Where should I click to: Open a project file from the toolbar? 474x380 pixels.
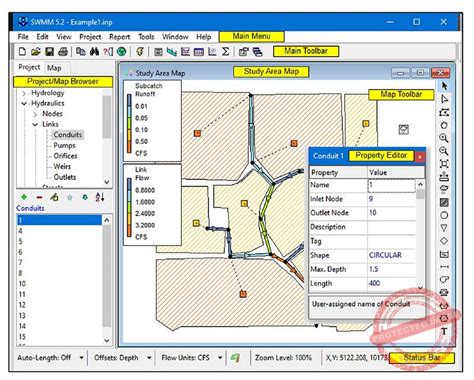click(36, 52)
